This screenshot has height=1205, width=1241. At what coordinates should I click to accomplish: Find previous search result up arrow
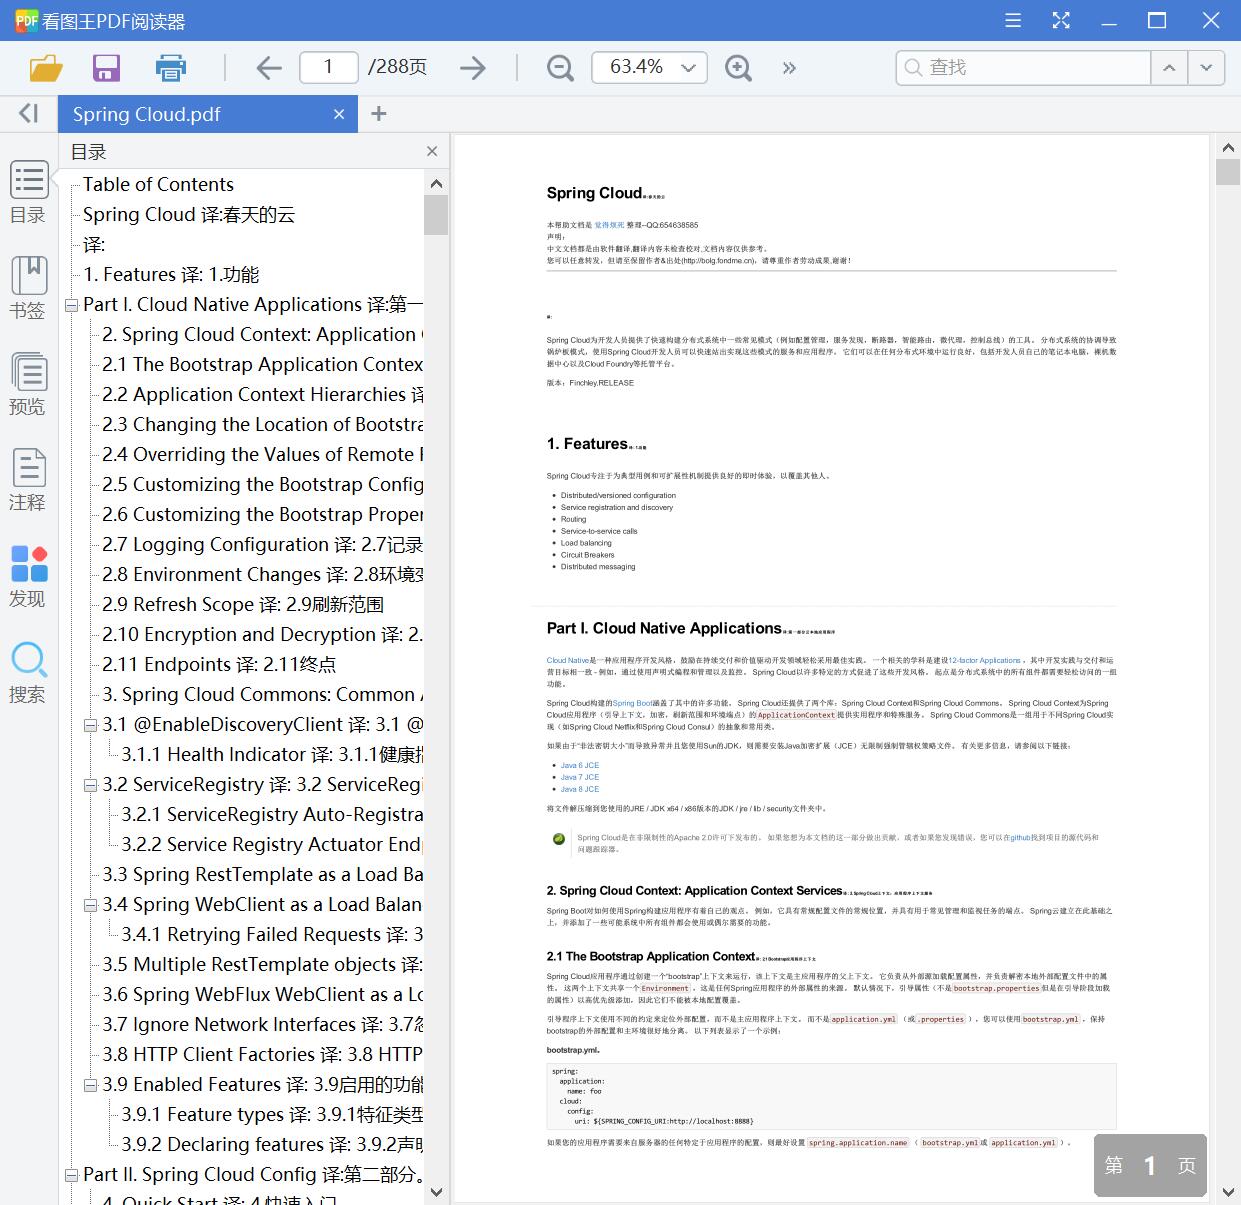click(x=1169, y=67)
